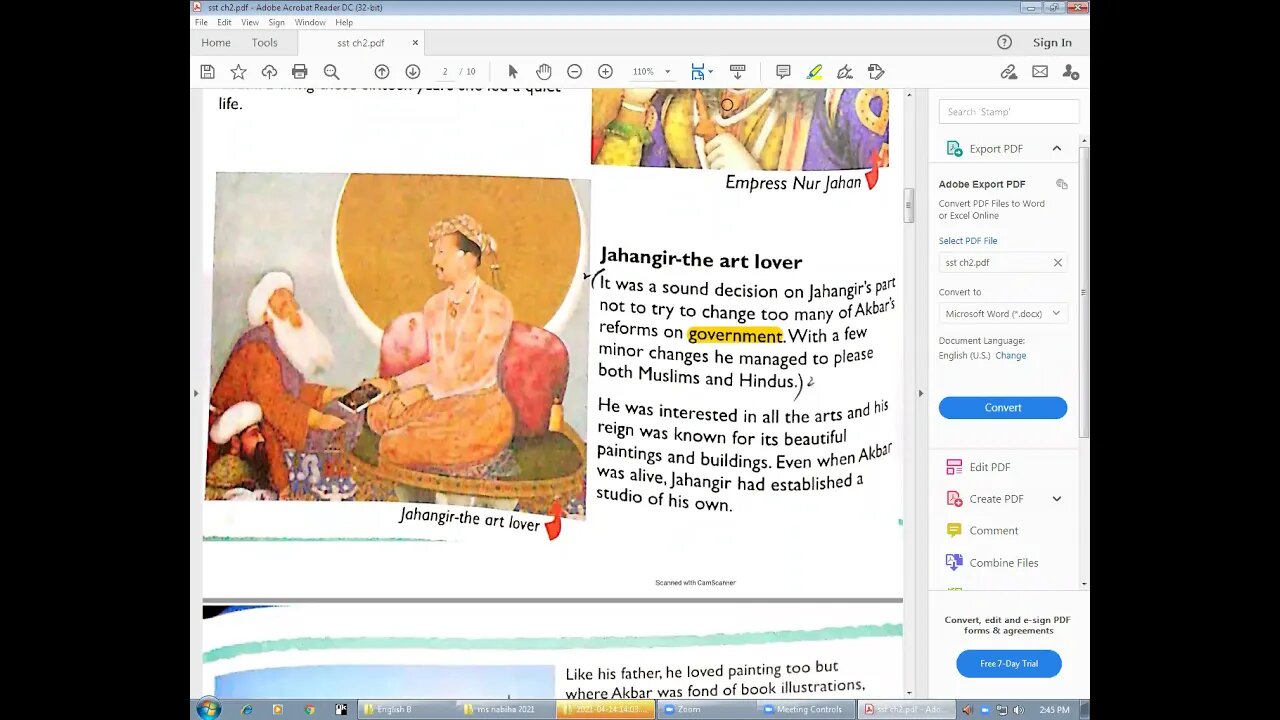Add a sticky note comment

click(783, 72)
